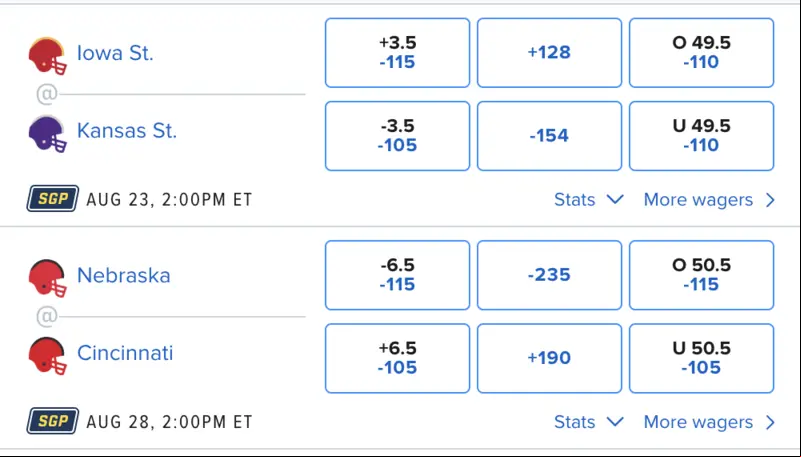Image resolution: width=801 pixels, height=457 pixels.
Task: Click the SGP badge for Aug 28 game
Action: (x=53, y=421)
